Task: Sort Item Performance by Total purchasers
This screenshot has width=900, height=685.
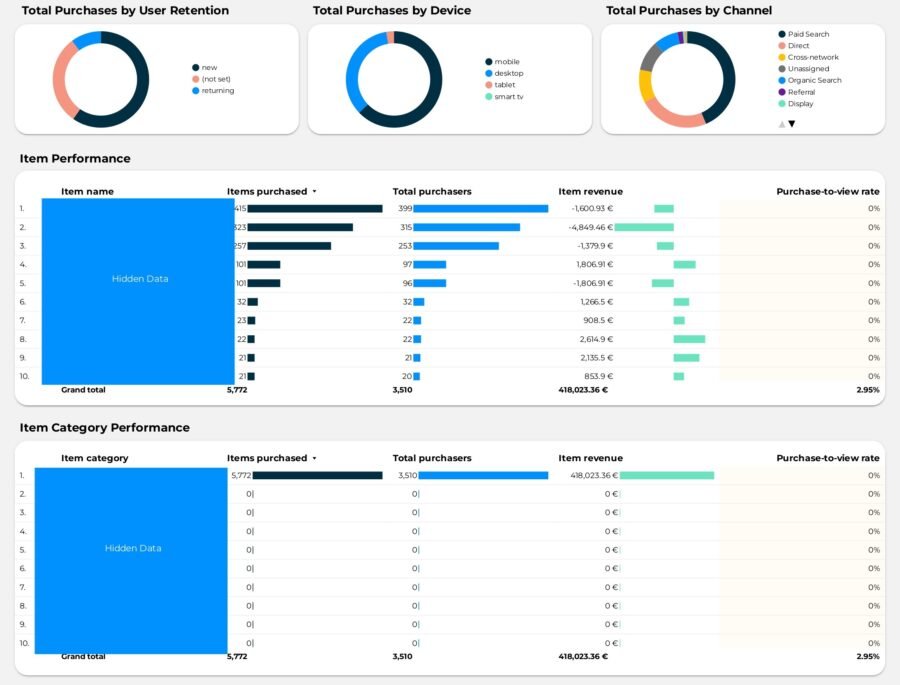Action: coord(432,192)
